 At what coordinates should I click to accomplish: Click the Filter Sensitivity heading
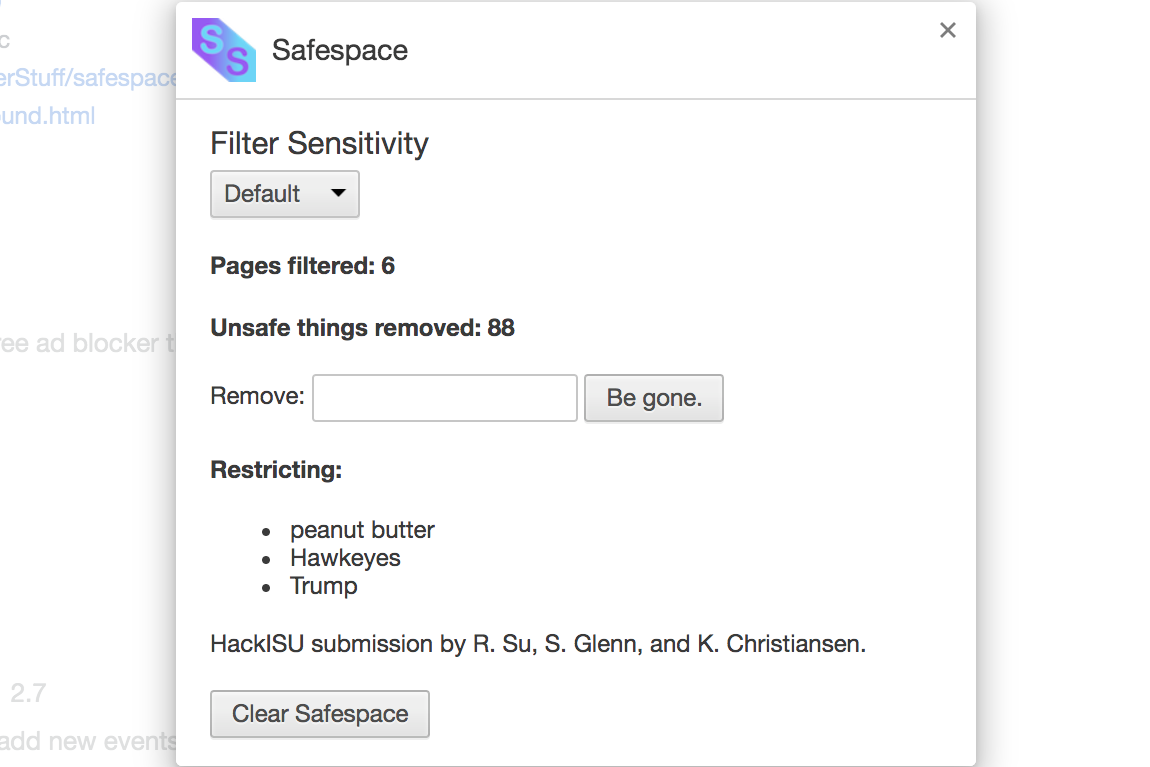[319, 144]
